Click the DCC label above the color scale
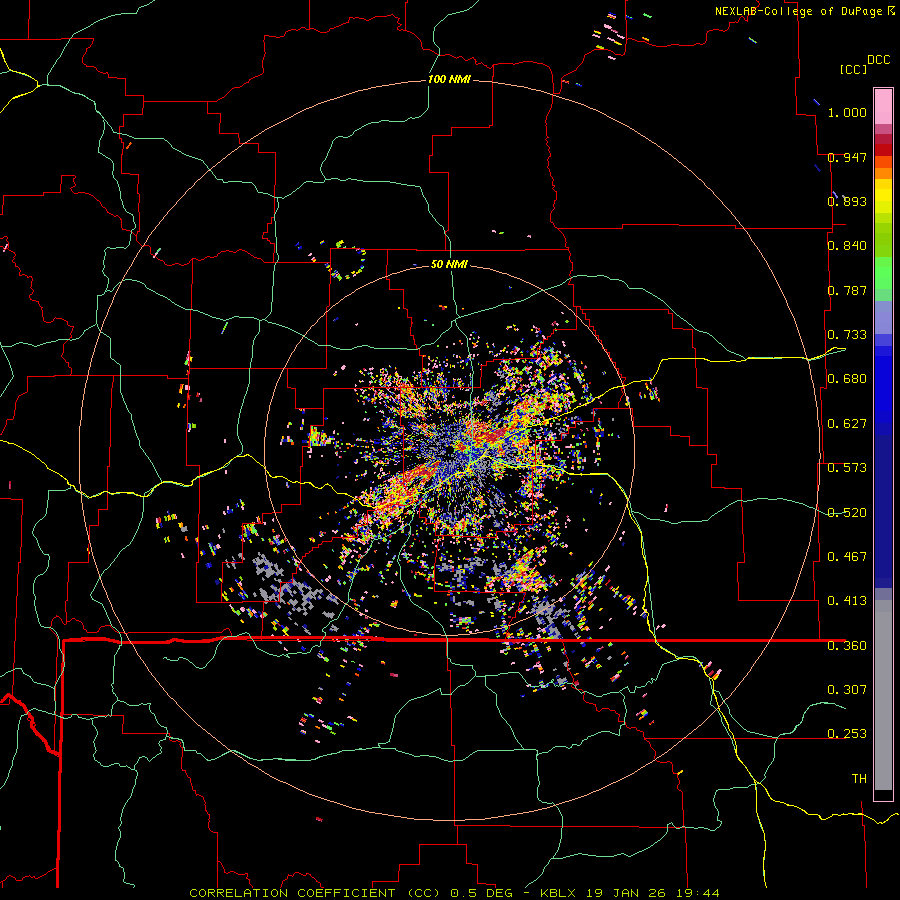This screenshot has height=900, width=900. tap(879, 60)
